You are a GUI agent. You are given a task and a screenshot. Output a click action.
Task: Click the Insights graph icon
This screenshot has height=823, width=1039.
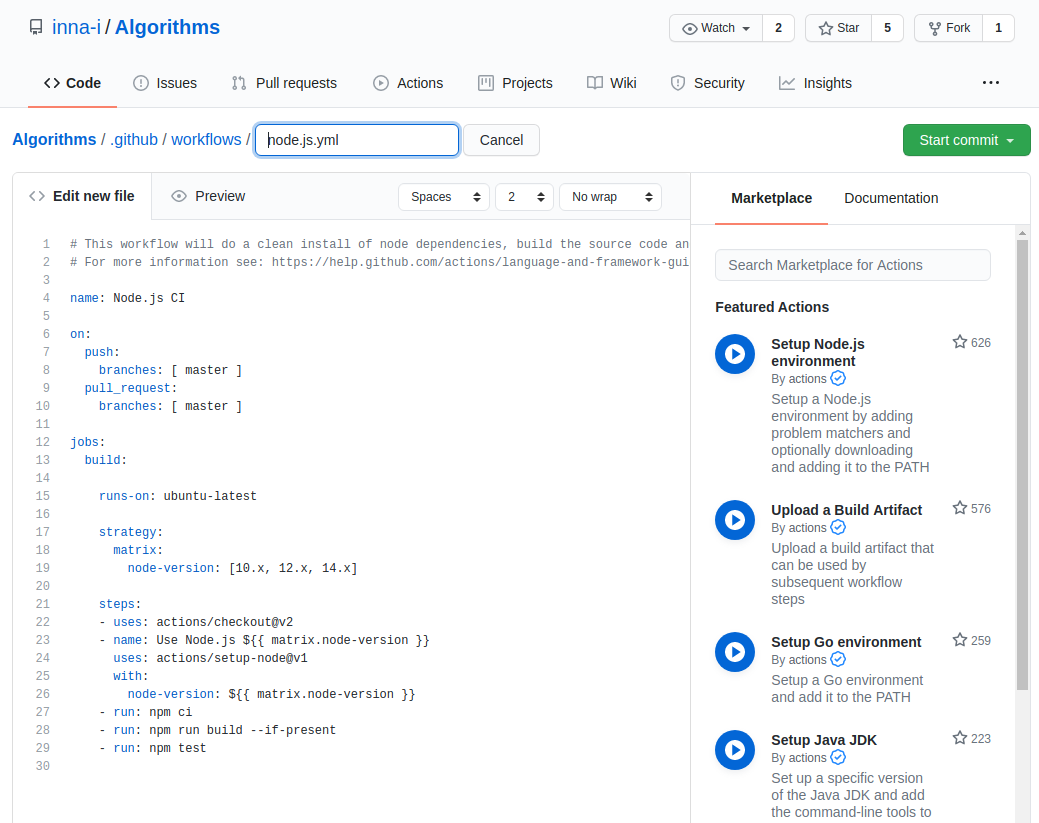coord(787,83)
